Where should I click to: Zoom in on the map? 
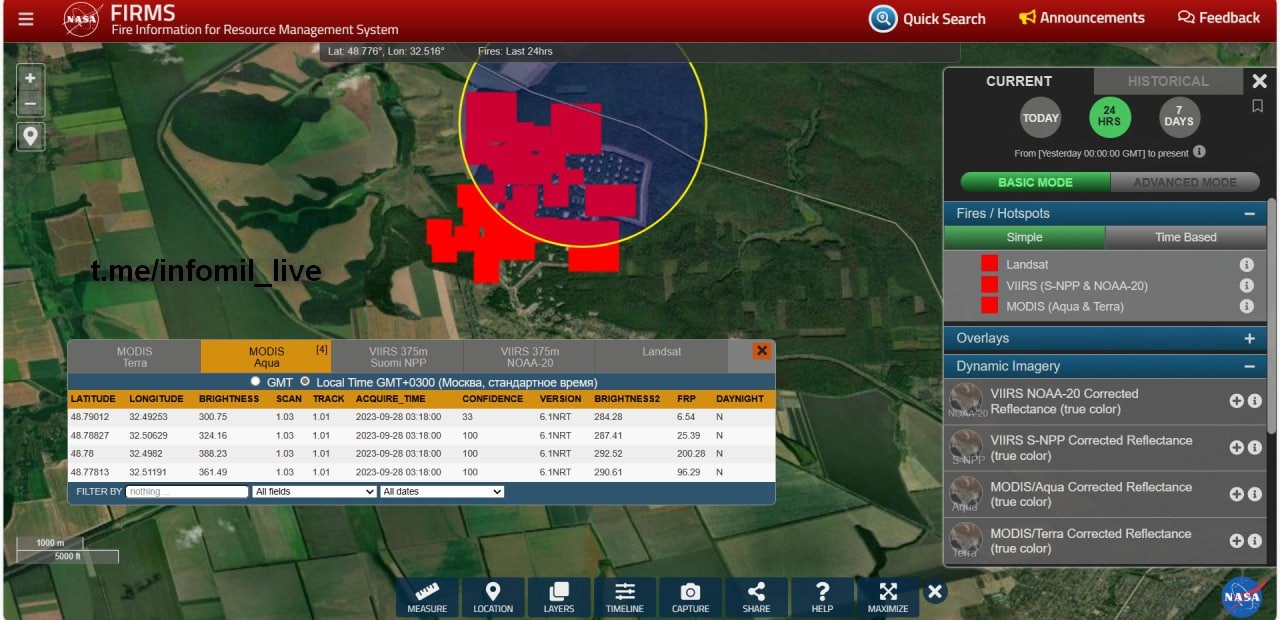30,78
